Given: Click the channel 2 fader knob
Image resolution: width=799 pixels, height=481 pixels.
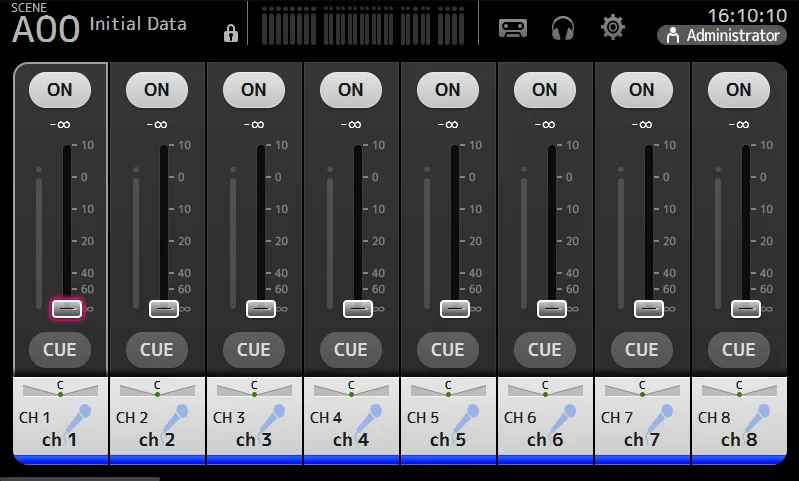Looking at the screenshot, I should [x=164, y=309].
